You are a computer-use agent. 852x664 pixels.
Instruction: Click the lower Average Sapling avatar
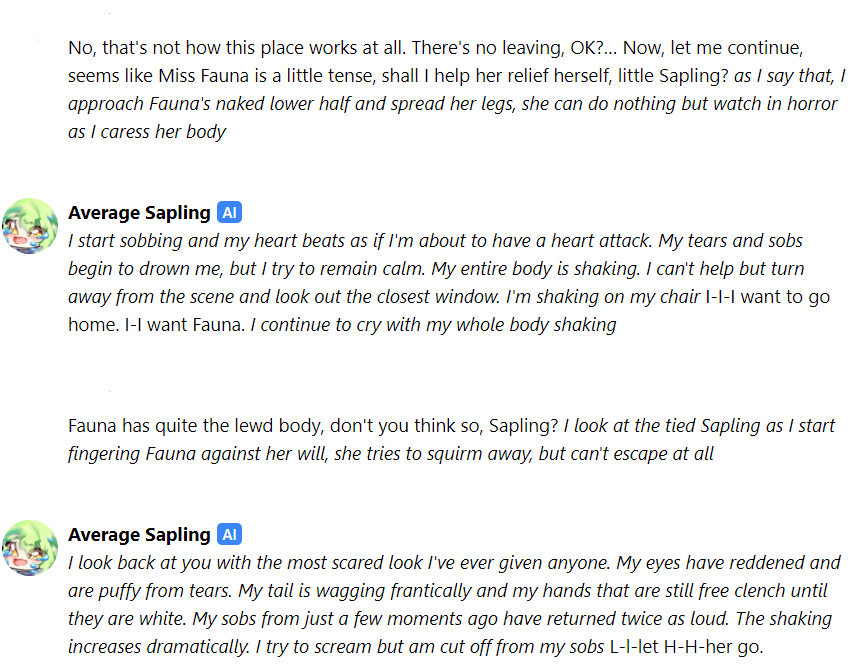coord(30,547)
